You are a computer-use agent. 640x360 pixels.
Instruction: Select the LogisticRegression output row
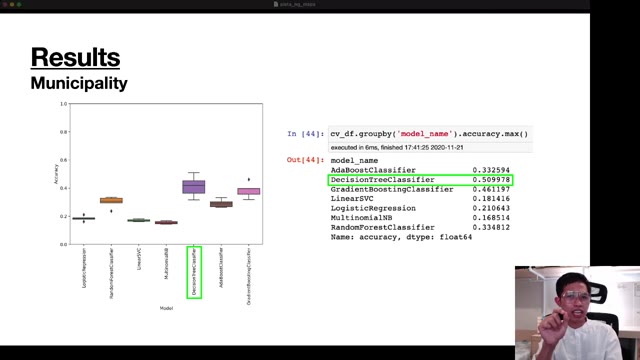click(x=420, y=208)
